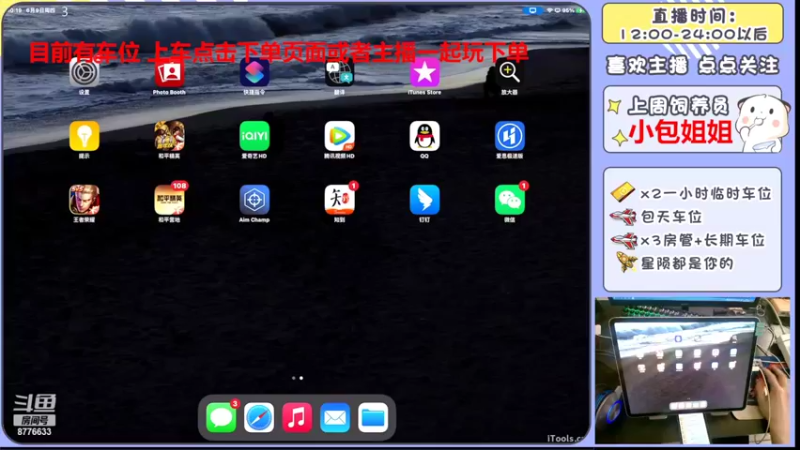Image resolution: width=800 pixels, height=450 pixels.
Task: Open the 爱思极速版 blue app
Action: coord(509,136)
